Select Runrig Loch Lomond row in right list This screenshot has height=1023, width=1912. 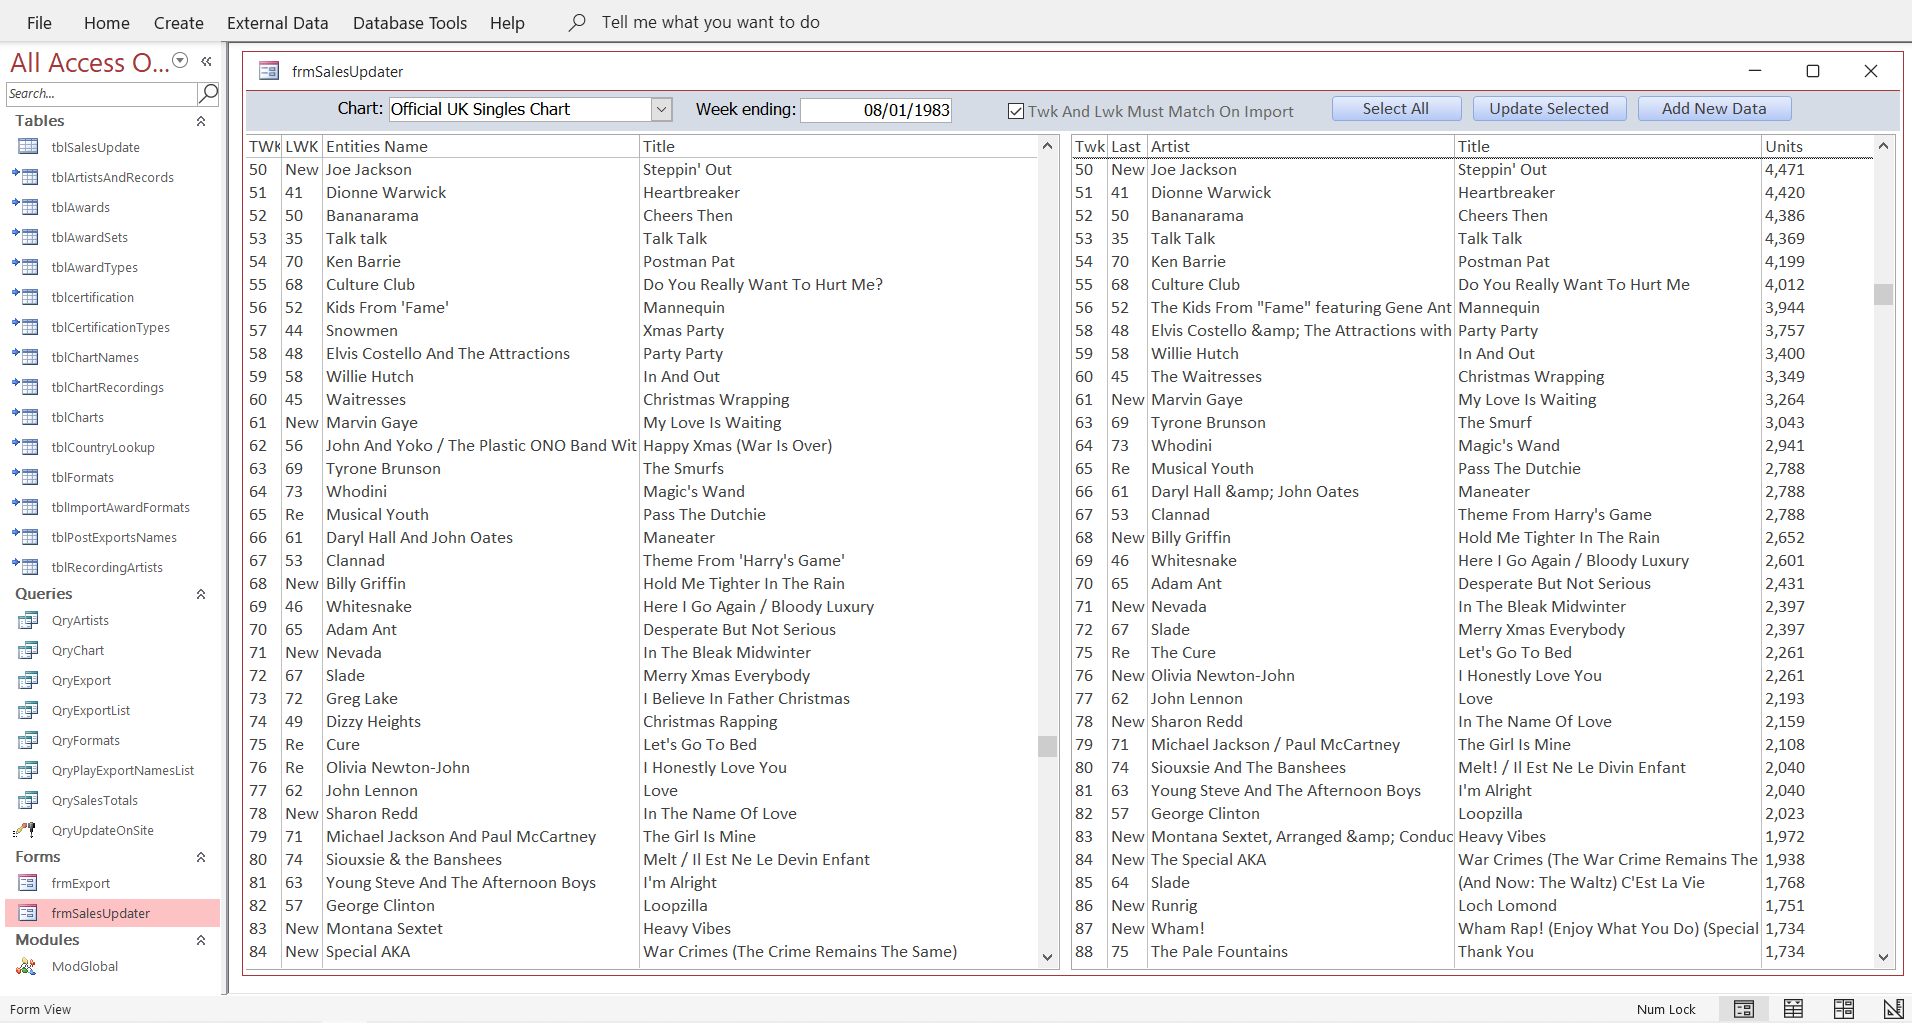point(1472,906)
